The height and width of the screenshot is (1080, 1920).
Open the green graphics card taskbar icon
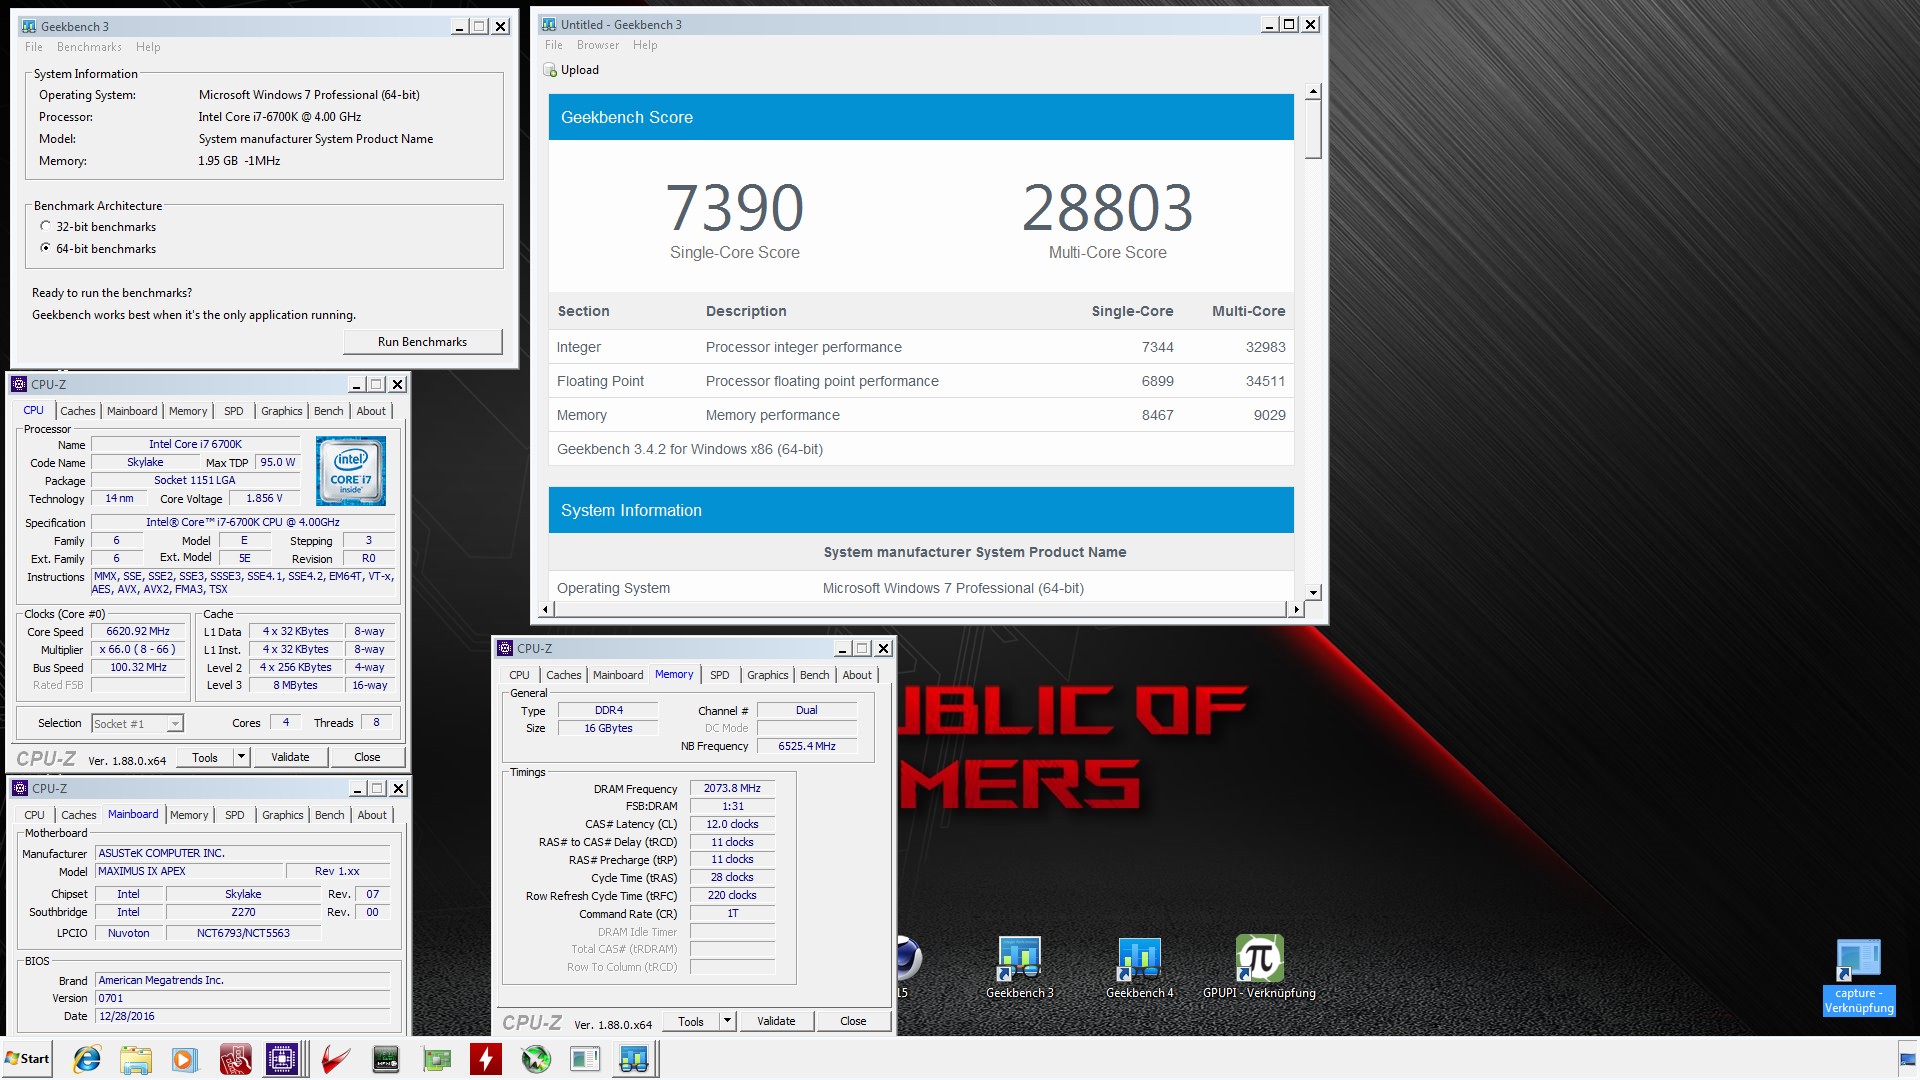click(x=436, y=1059)
